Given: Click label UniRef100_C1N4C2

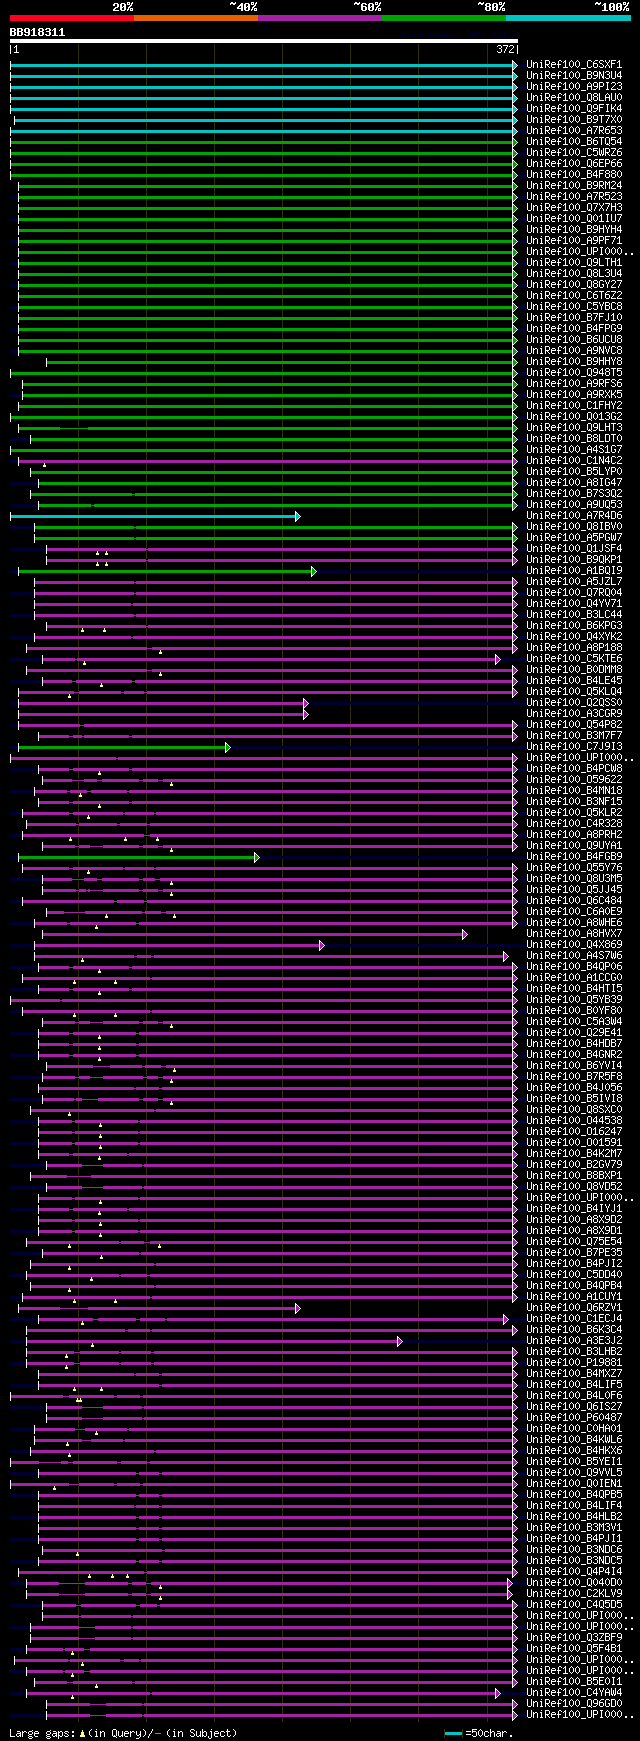Looking at the screenshot, I should [x=574, y=461].
